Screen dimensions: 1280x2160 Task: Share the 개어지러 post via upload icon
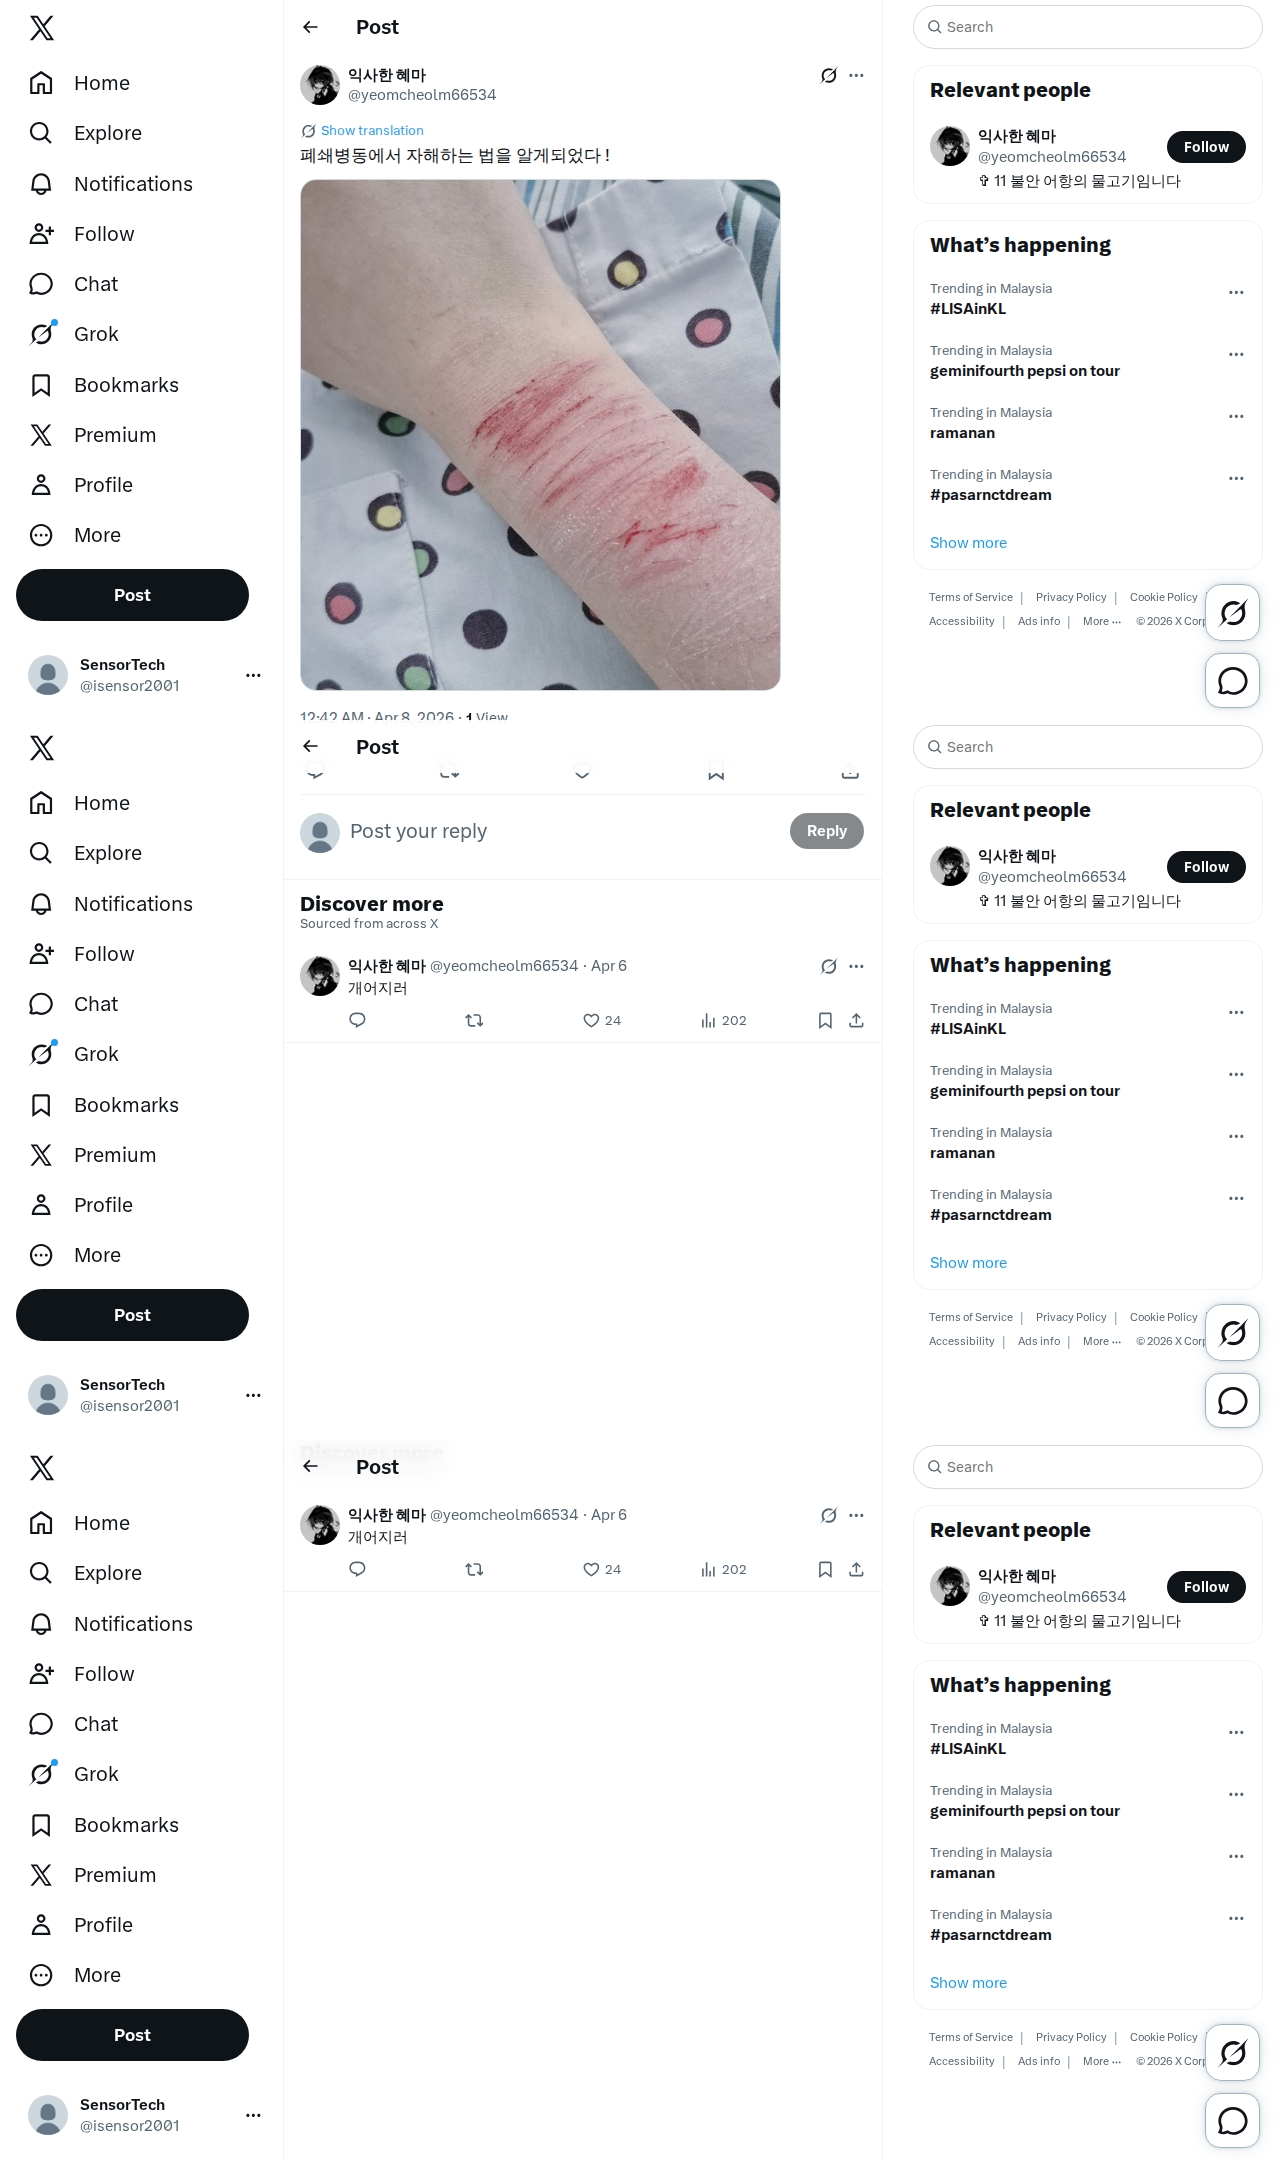click(x=856, y=1021)
